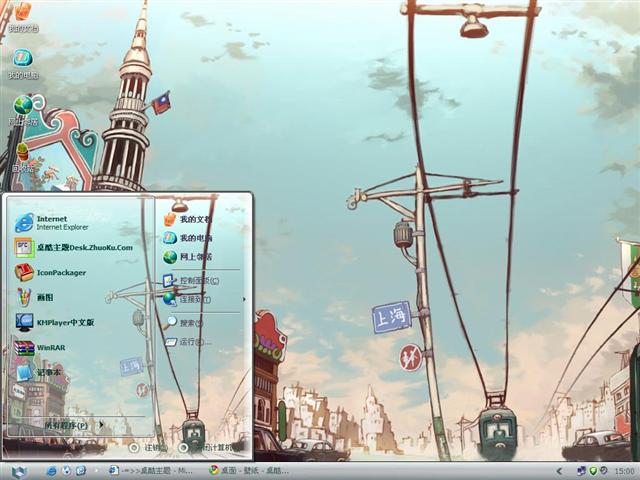Click the middle quick launch icon
The height and width of the screenshot is (480, 640).
pos(66,471)
